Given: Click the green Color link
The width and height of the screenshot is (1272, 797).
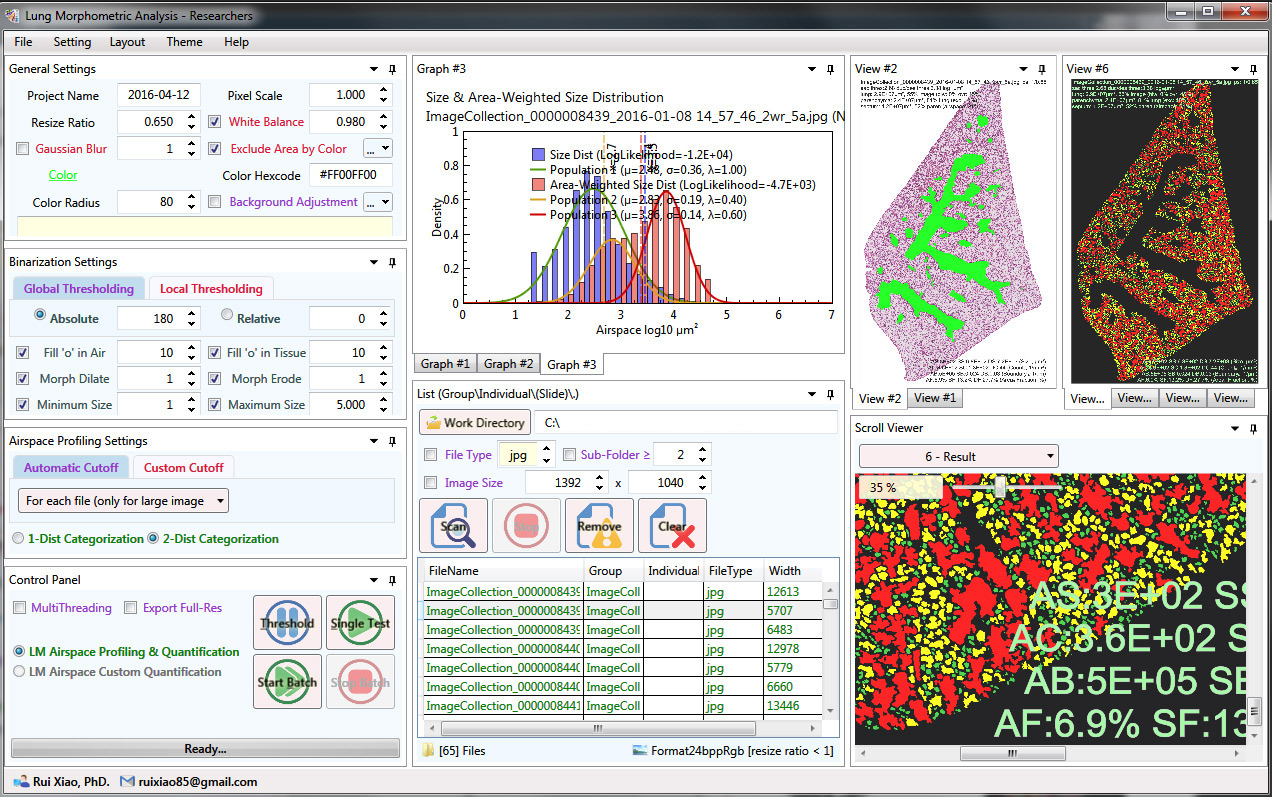Looking at the screenshot, I should click(x=63, y=175).
